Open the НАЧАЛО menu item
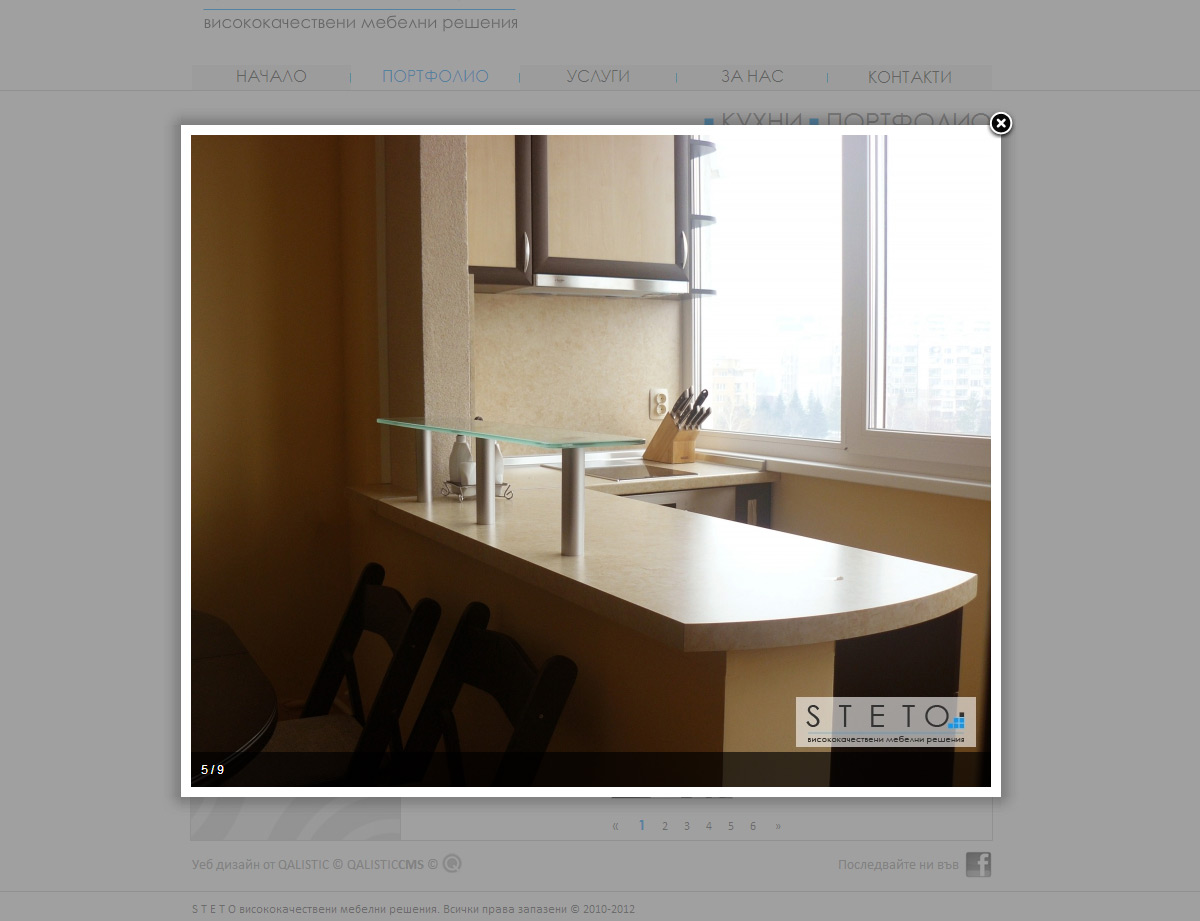1200x921 pixels. [x=271, y=77]
